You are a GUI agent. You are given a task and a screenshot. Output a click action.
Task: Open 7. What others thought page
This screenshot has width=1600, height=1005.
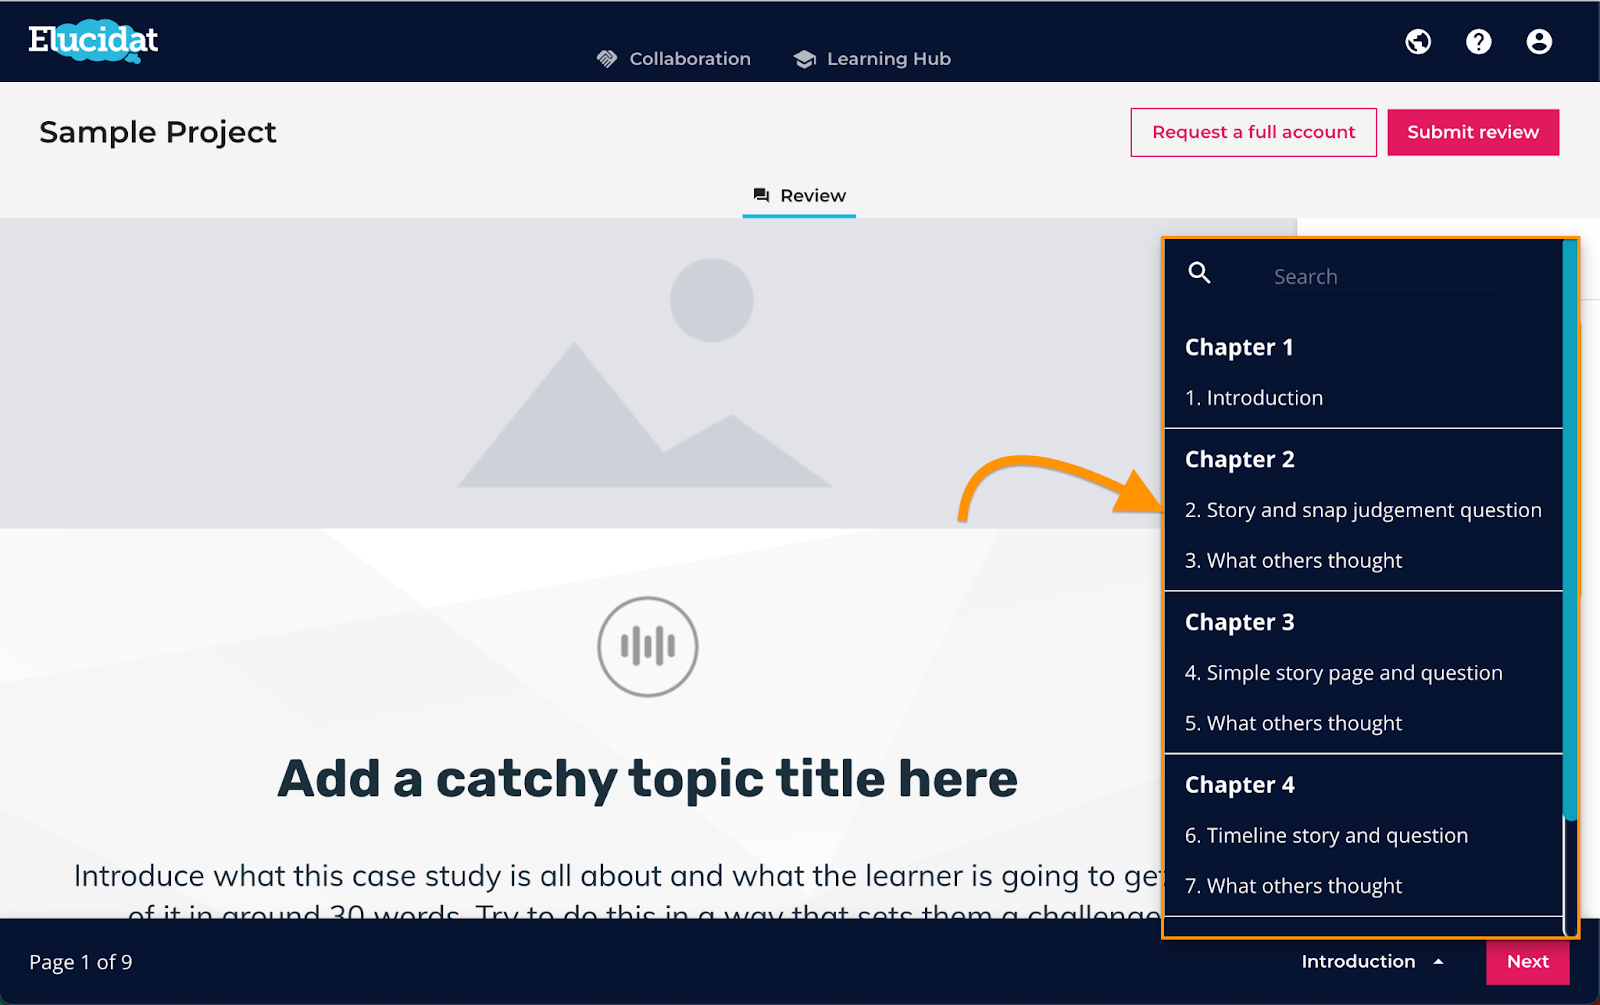pyautogui.click(x=1293, y=887)
